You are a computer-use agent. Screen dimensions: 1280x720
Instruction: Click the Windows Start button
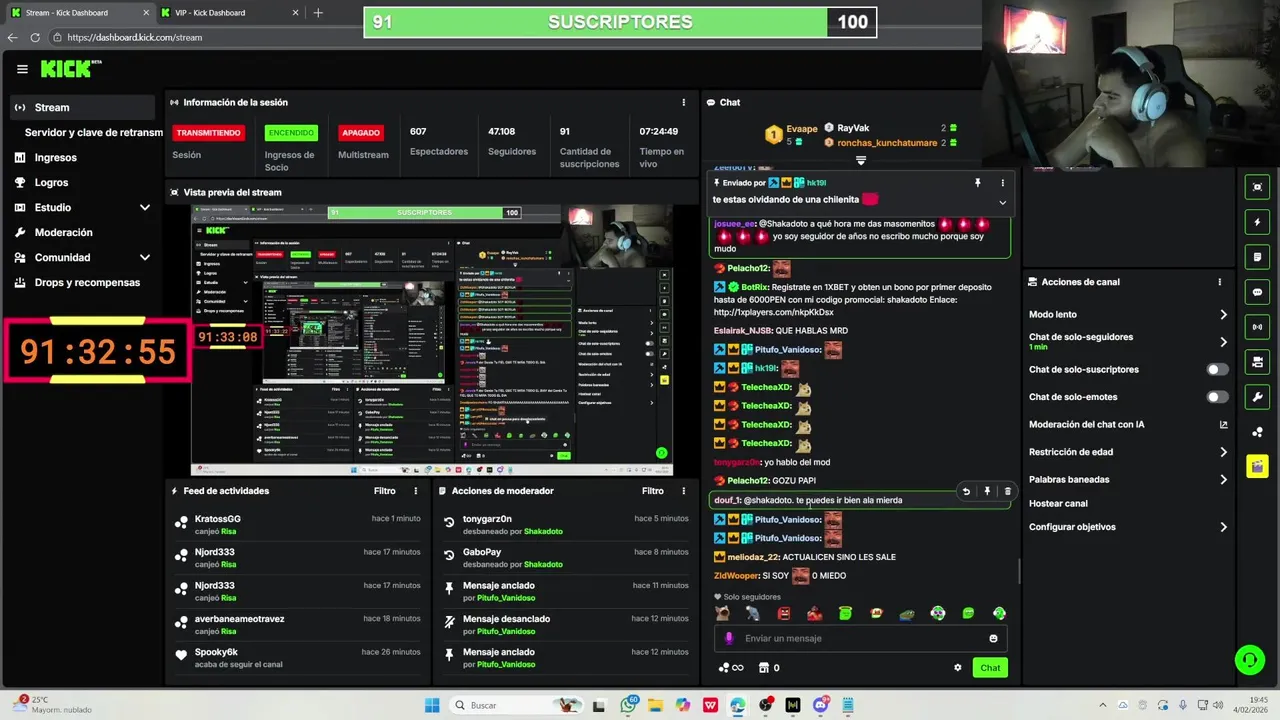[432, 705]
